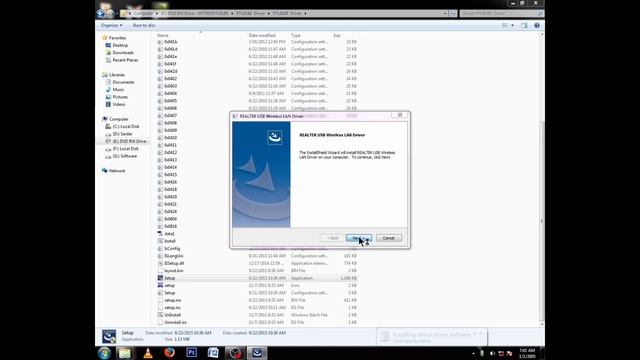The width and height of the screenshot is (640, 360).
Task: Select the Uninstall.iss file
Action: [x=175, y=322]
